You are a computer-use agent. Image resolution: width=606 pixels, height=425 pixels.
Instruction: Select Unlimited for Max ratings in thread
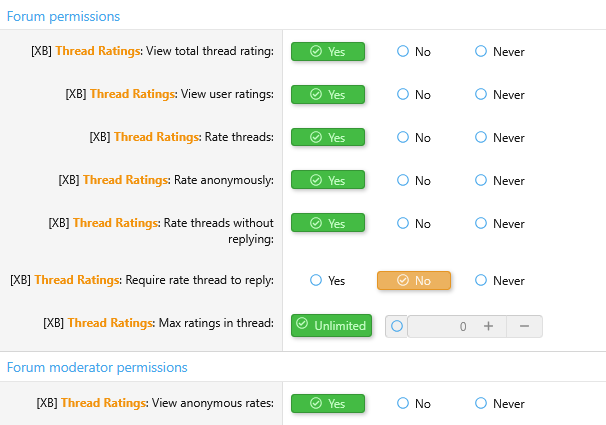point(331,325)
